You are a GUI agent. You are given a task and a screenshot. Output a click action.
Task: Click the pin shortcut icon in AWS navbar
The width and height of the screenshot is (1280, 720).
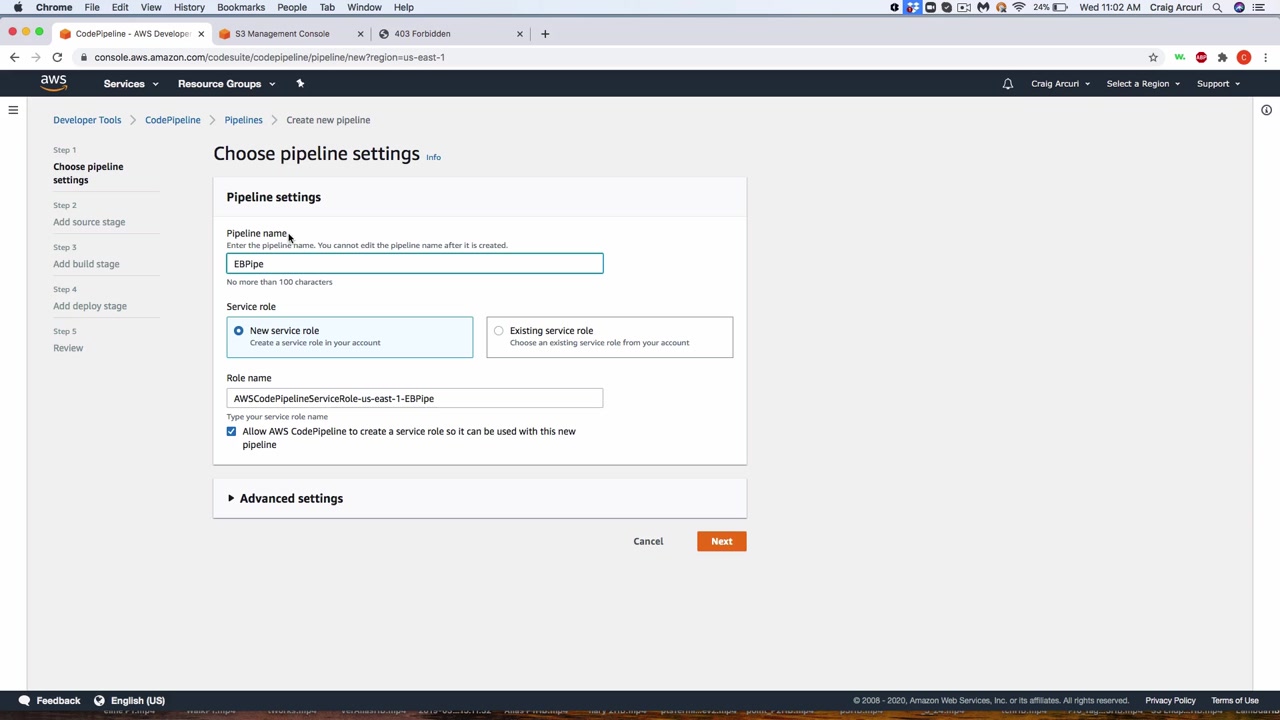coord(300,83)
